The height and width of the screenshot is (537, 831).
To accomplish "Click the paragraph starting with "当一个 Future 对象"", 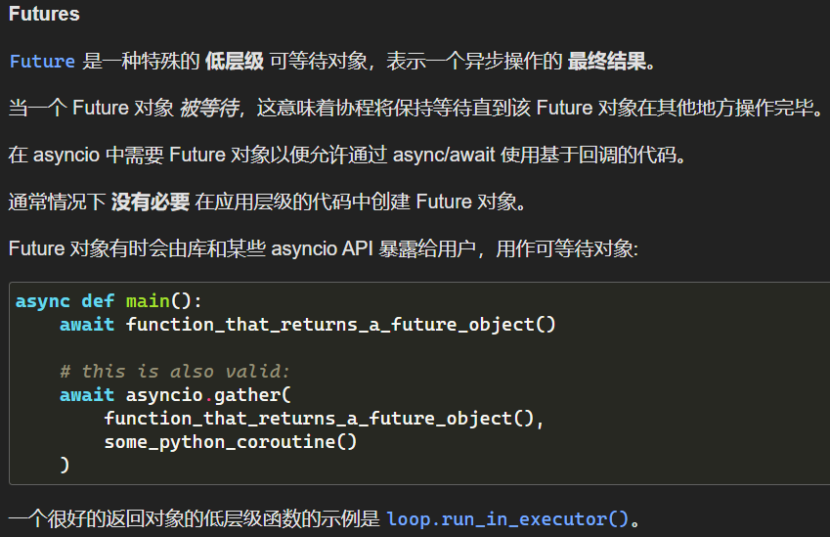I will tap(415, 108).
